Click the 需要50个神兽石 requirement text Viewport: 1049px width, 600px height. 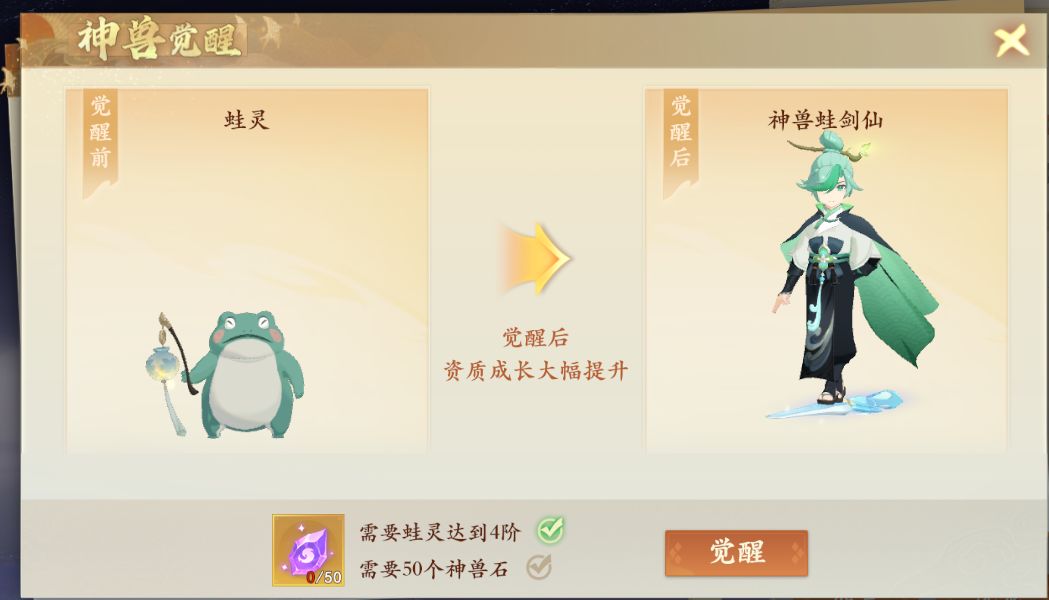pos(434,569)
